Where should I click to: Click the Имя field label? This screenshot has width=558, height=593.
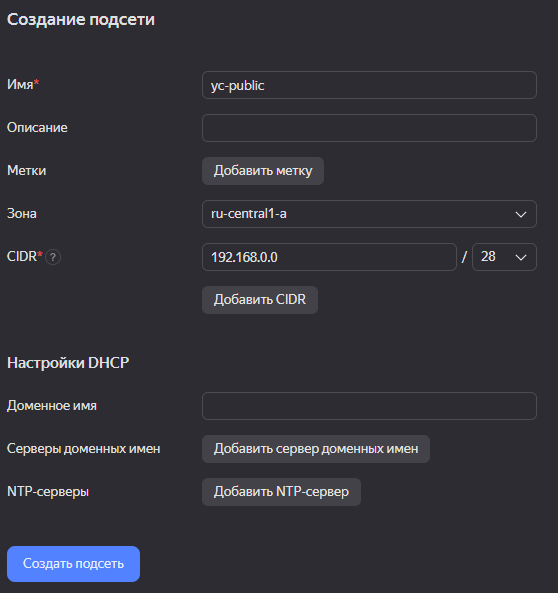(x=20, y=84)
